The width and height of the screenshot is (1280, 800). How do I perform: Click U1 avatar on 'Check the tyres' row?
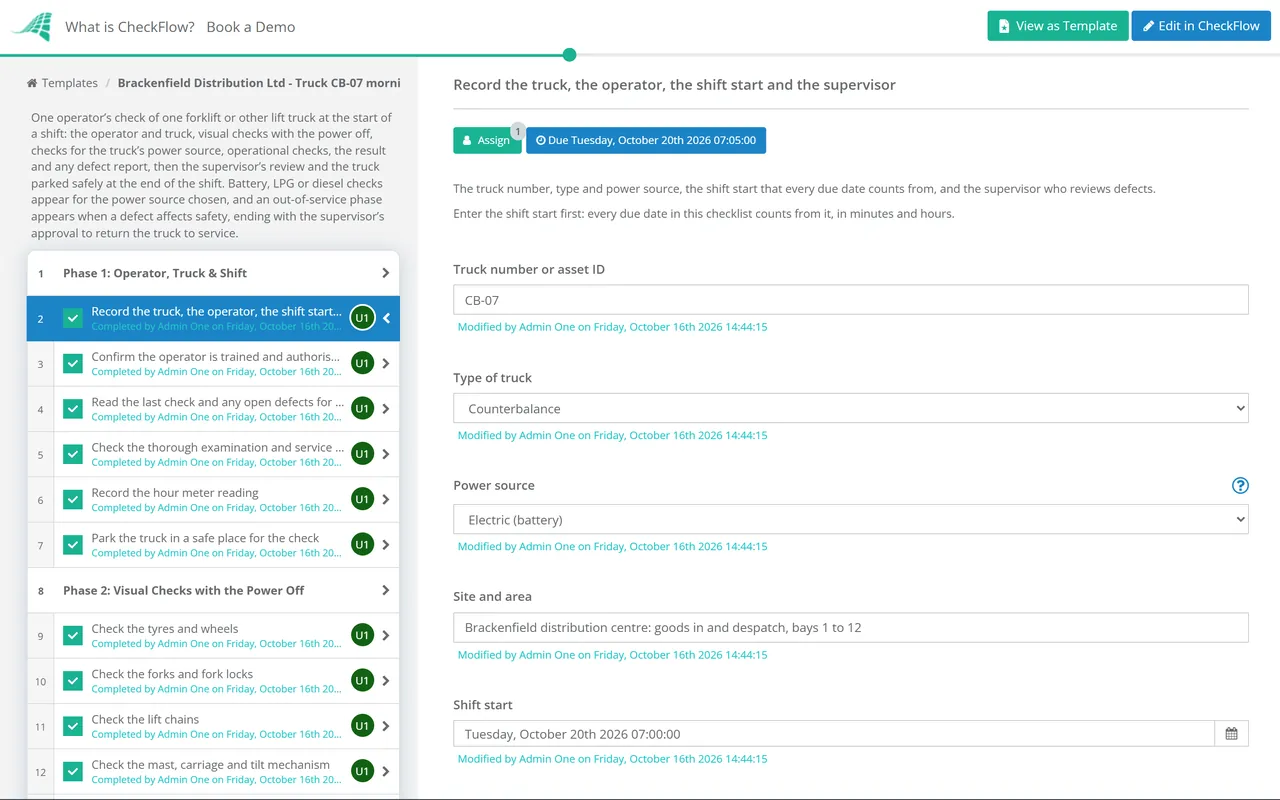(362, 635)
